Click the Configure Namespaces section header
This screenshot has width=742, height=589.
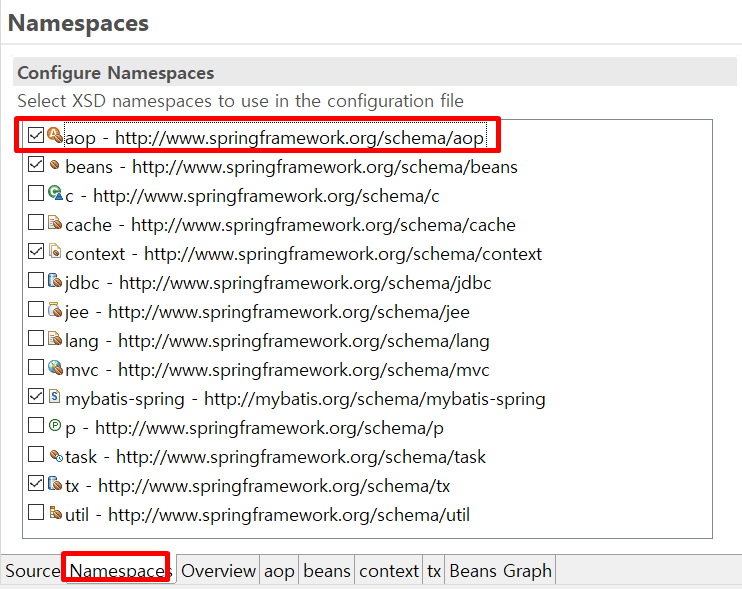click(x=375, y=72)
